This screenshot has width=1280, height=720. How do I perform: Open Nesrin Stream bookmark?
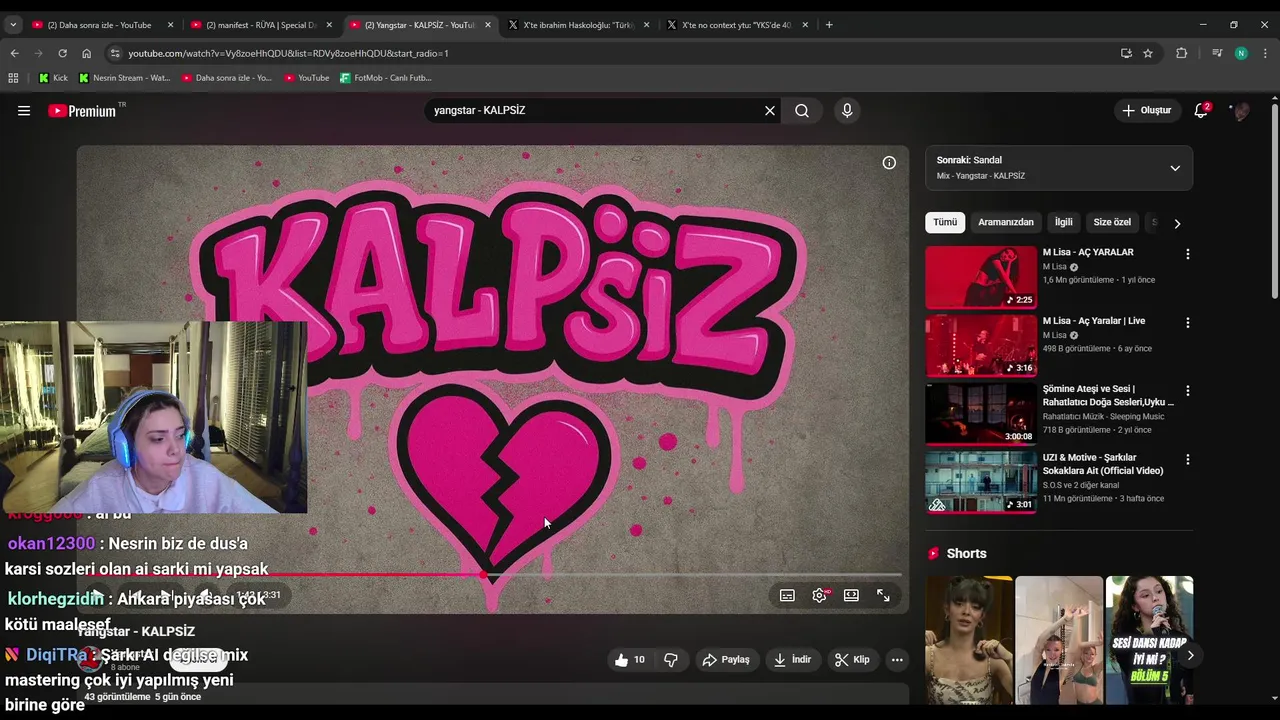point(125,78)
